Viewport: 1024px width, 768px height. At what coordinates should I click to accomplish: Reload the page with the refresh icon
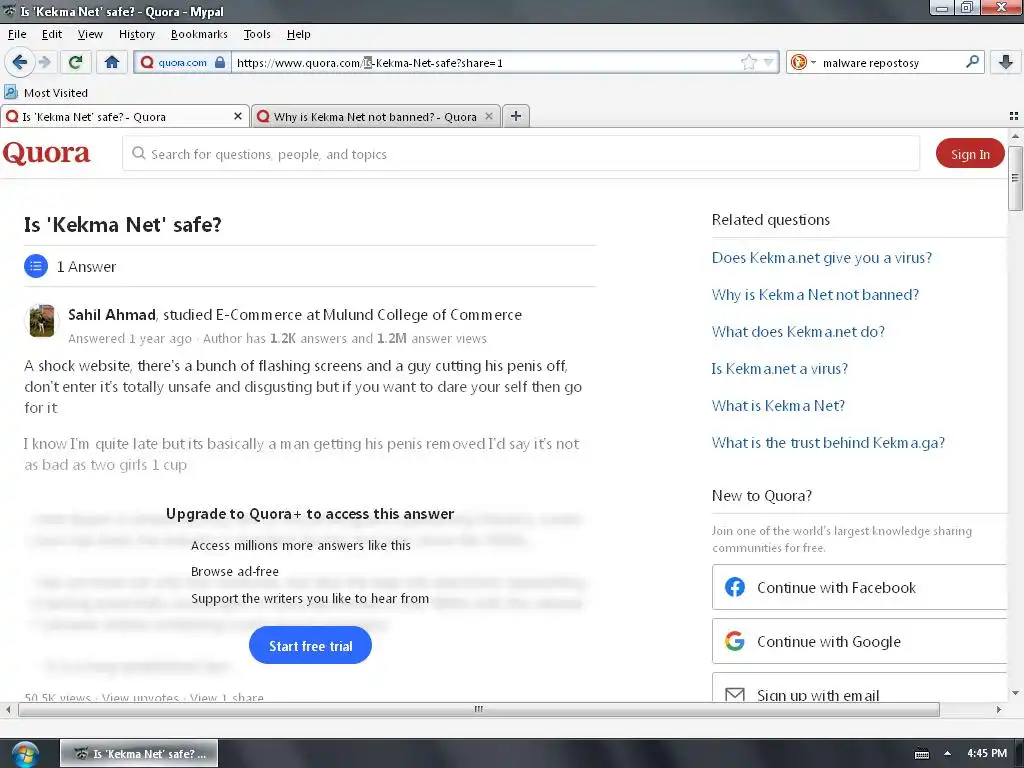[75, 63]
